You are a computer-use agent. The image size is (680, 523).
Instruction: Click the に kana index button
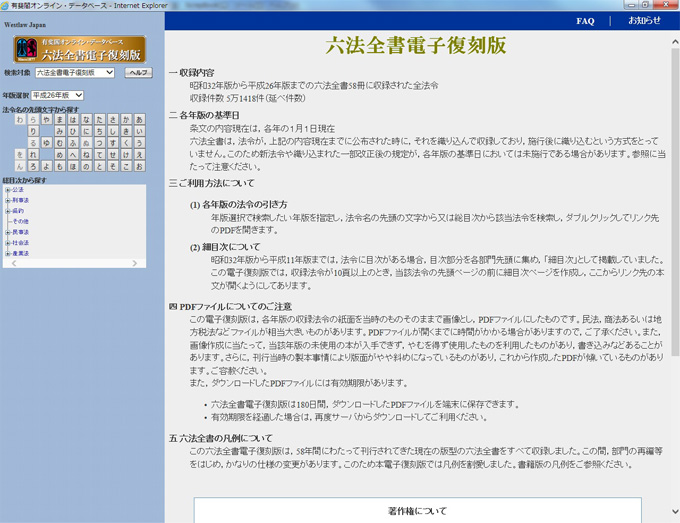[86, 131]
